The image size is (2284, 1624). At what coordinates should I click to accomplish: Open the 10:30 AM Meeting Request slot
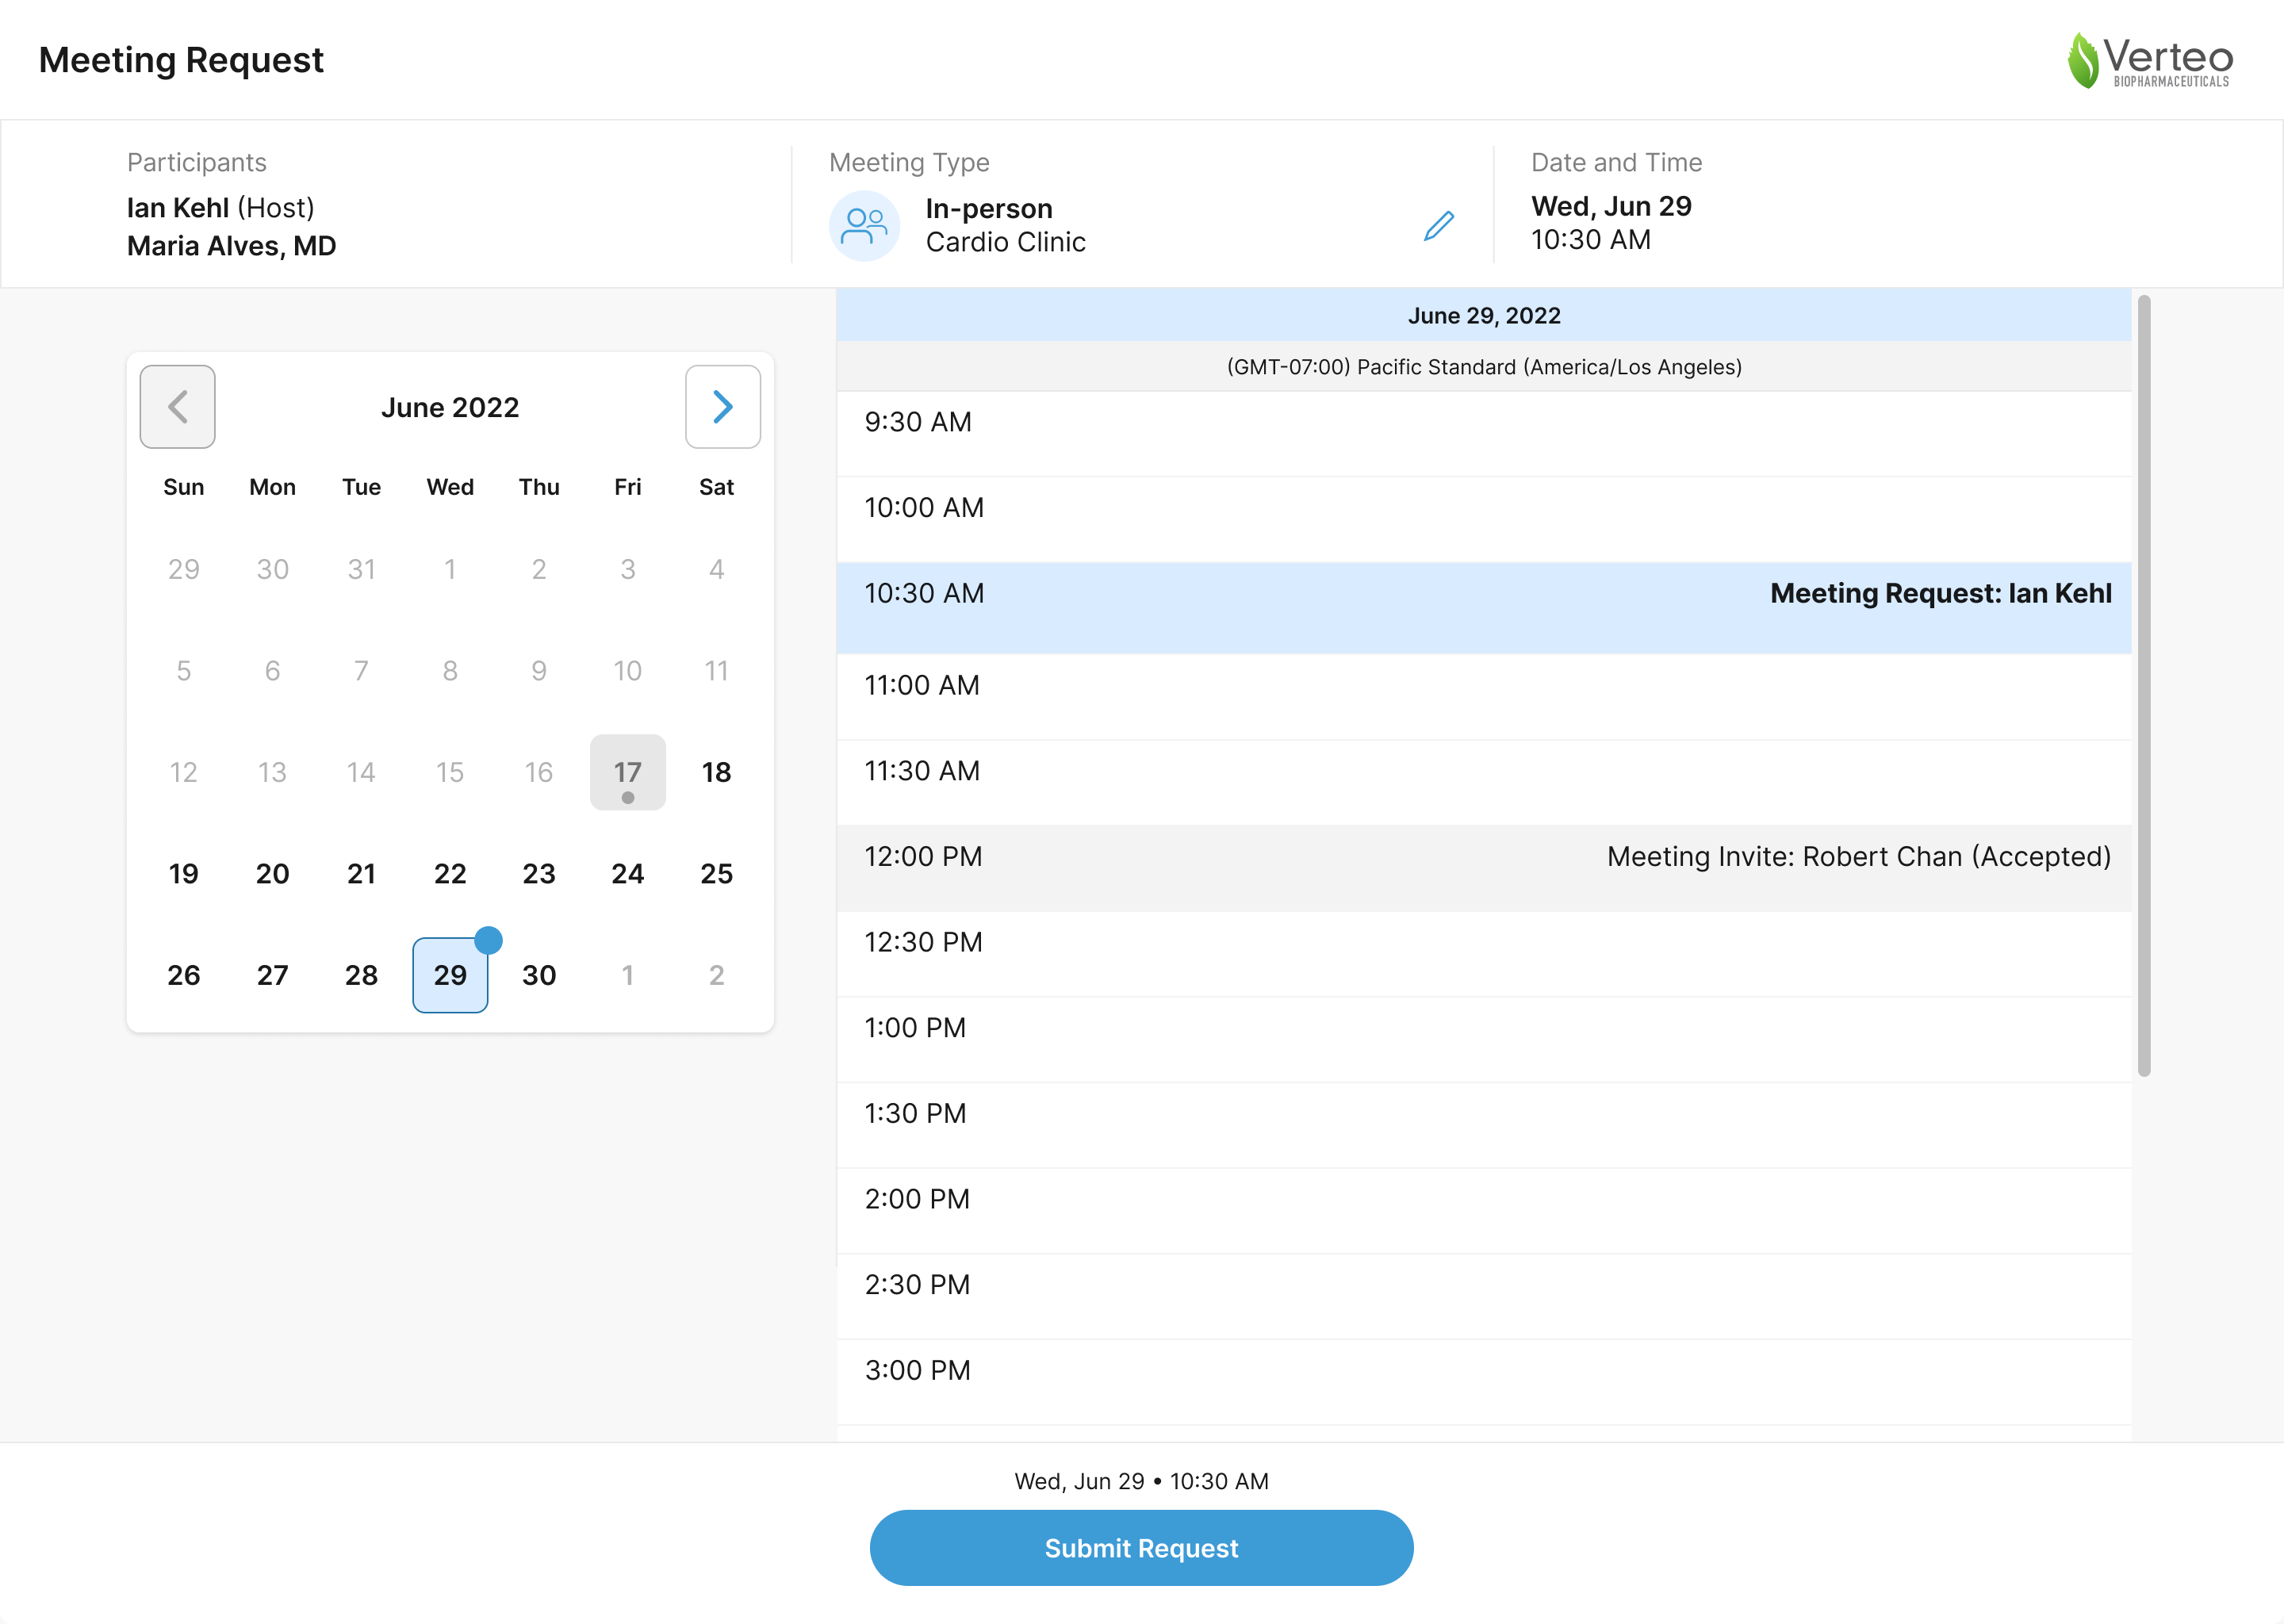point(1484,607)
